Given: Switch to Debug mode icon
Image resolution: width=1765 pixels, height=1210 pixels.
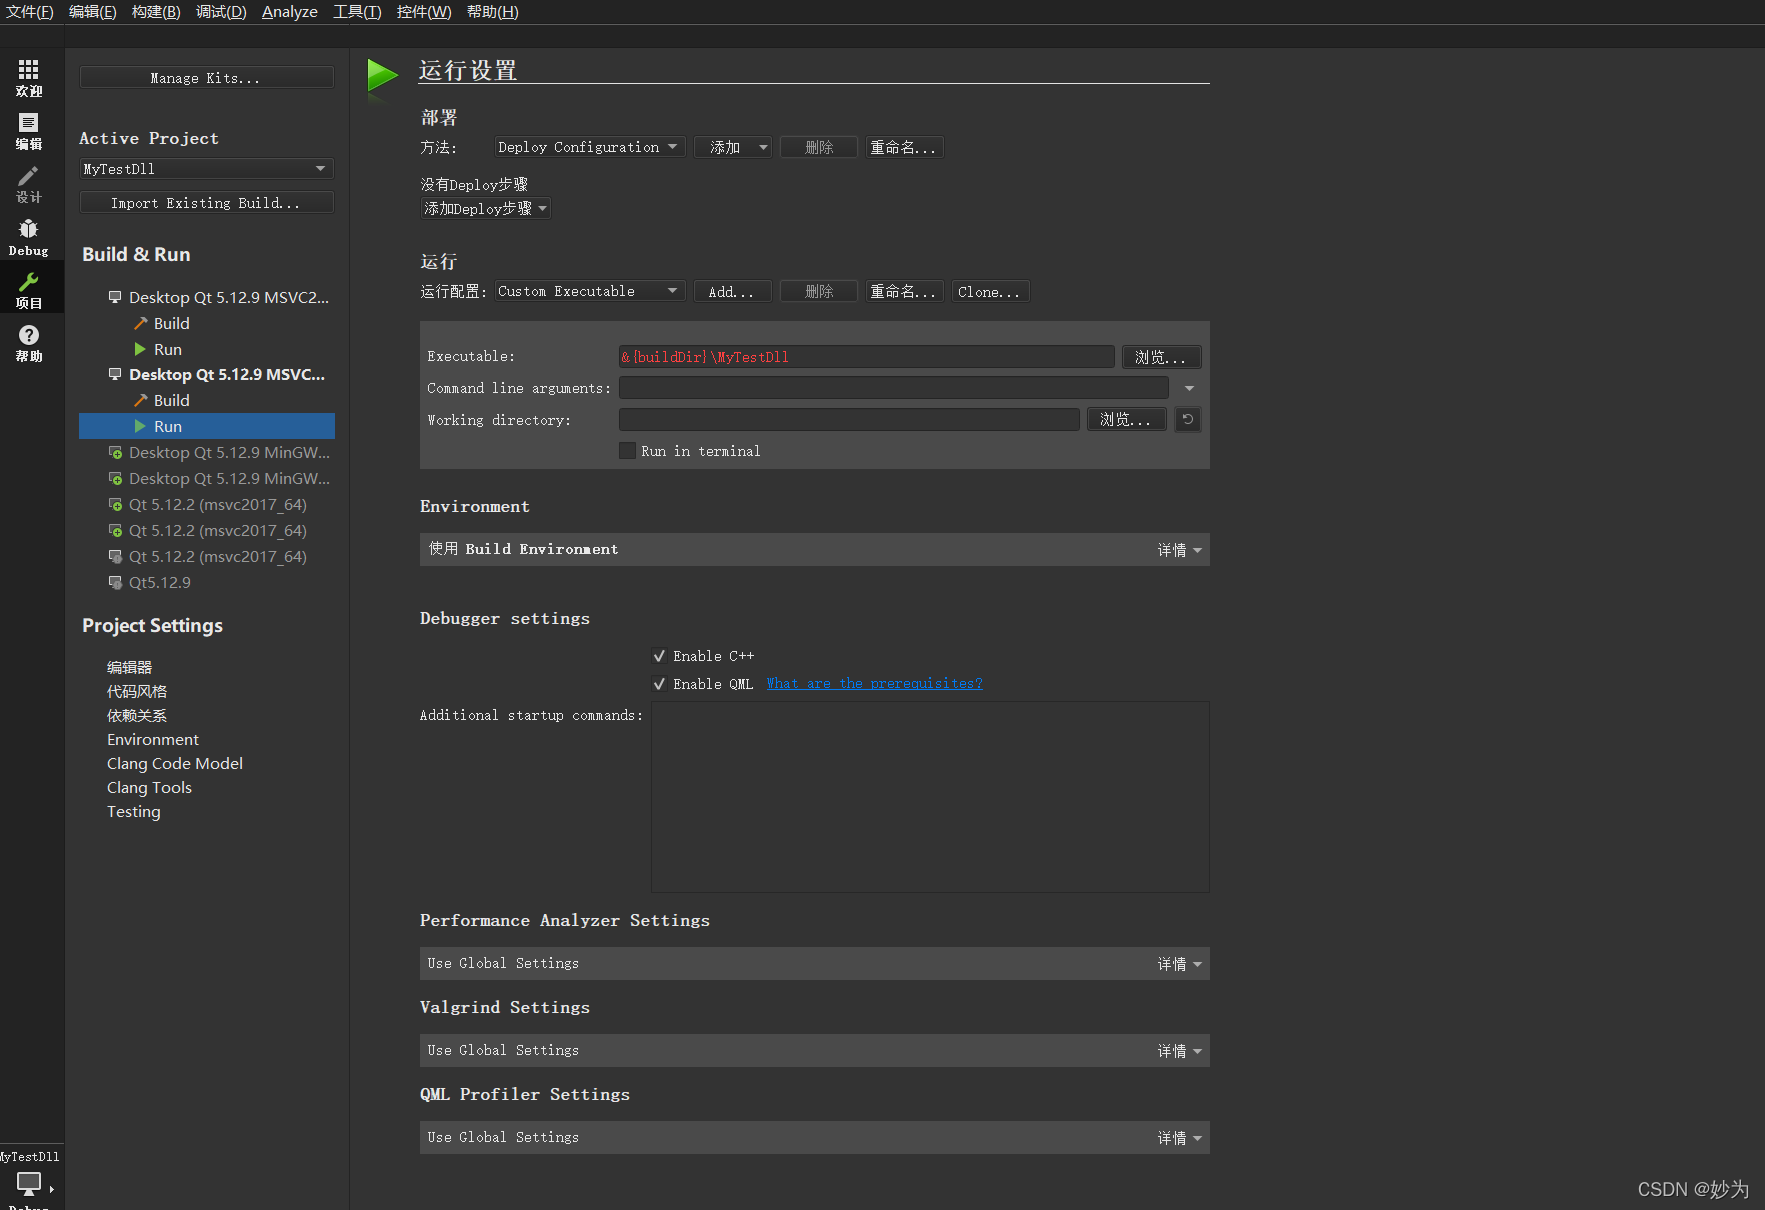Looking at the screenshot, I should [28, 236].
